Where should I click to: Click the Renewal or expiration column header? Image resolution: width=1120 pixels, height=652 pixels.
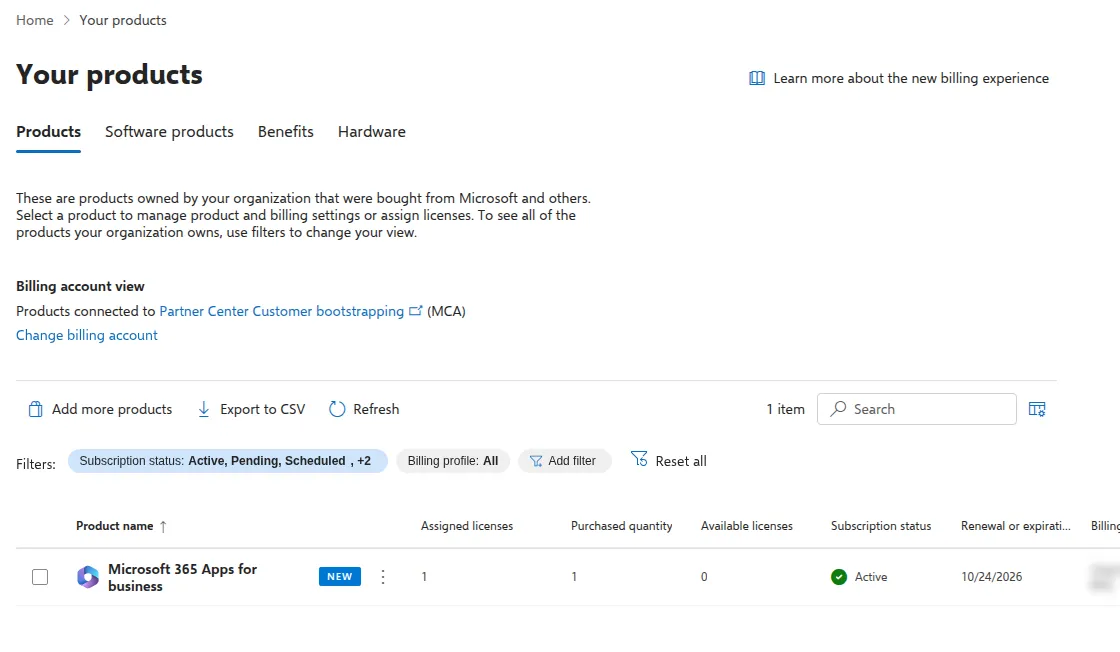click(1015, 526)
